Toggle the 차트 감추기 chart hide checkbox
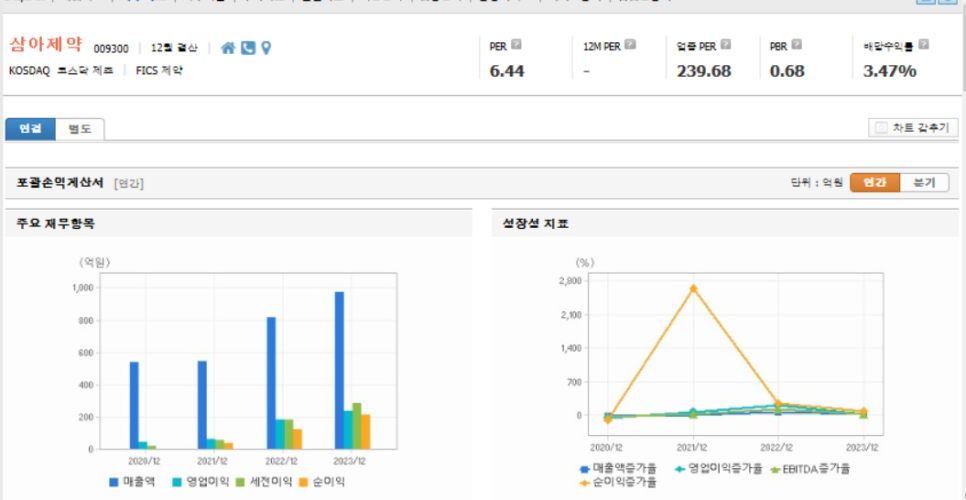Viewport: 966px width, 500px height. pyautogui.click(x=881, y=128)
